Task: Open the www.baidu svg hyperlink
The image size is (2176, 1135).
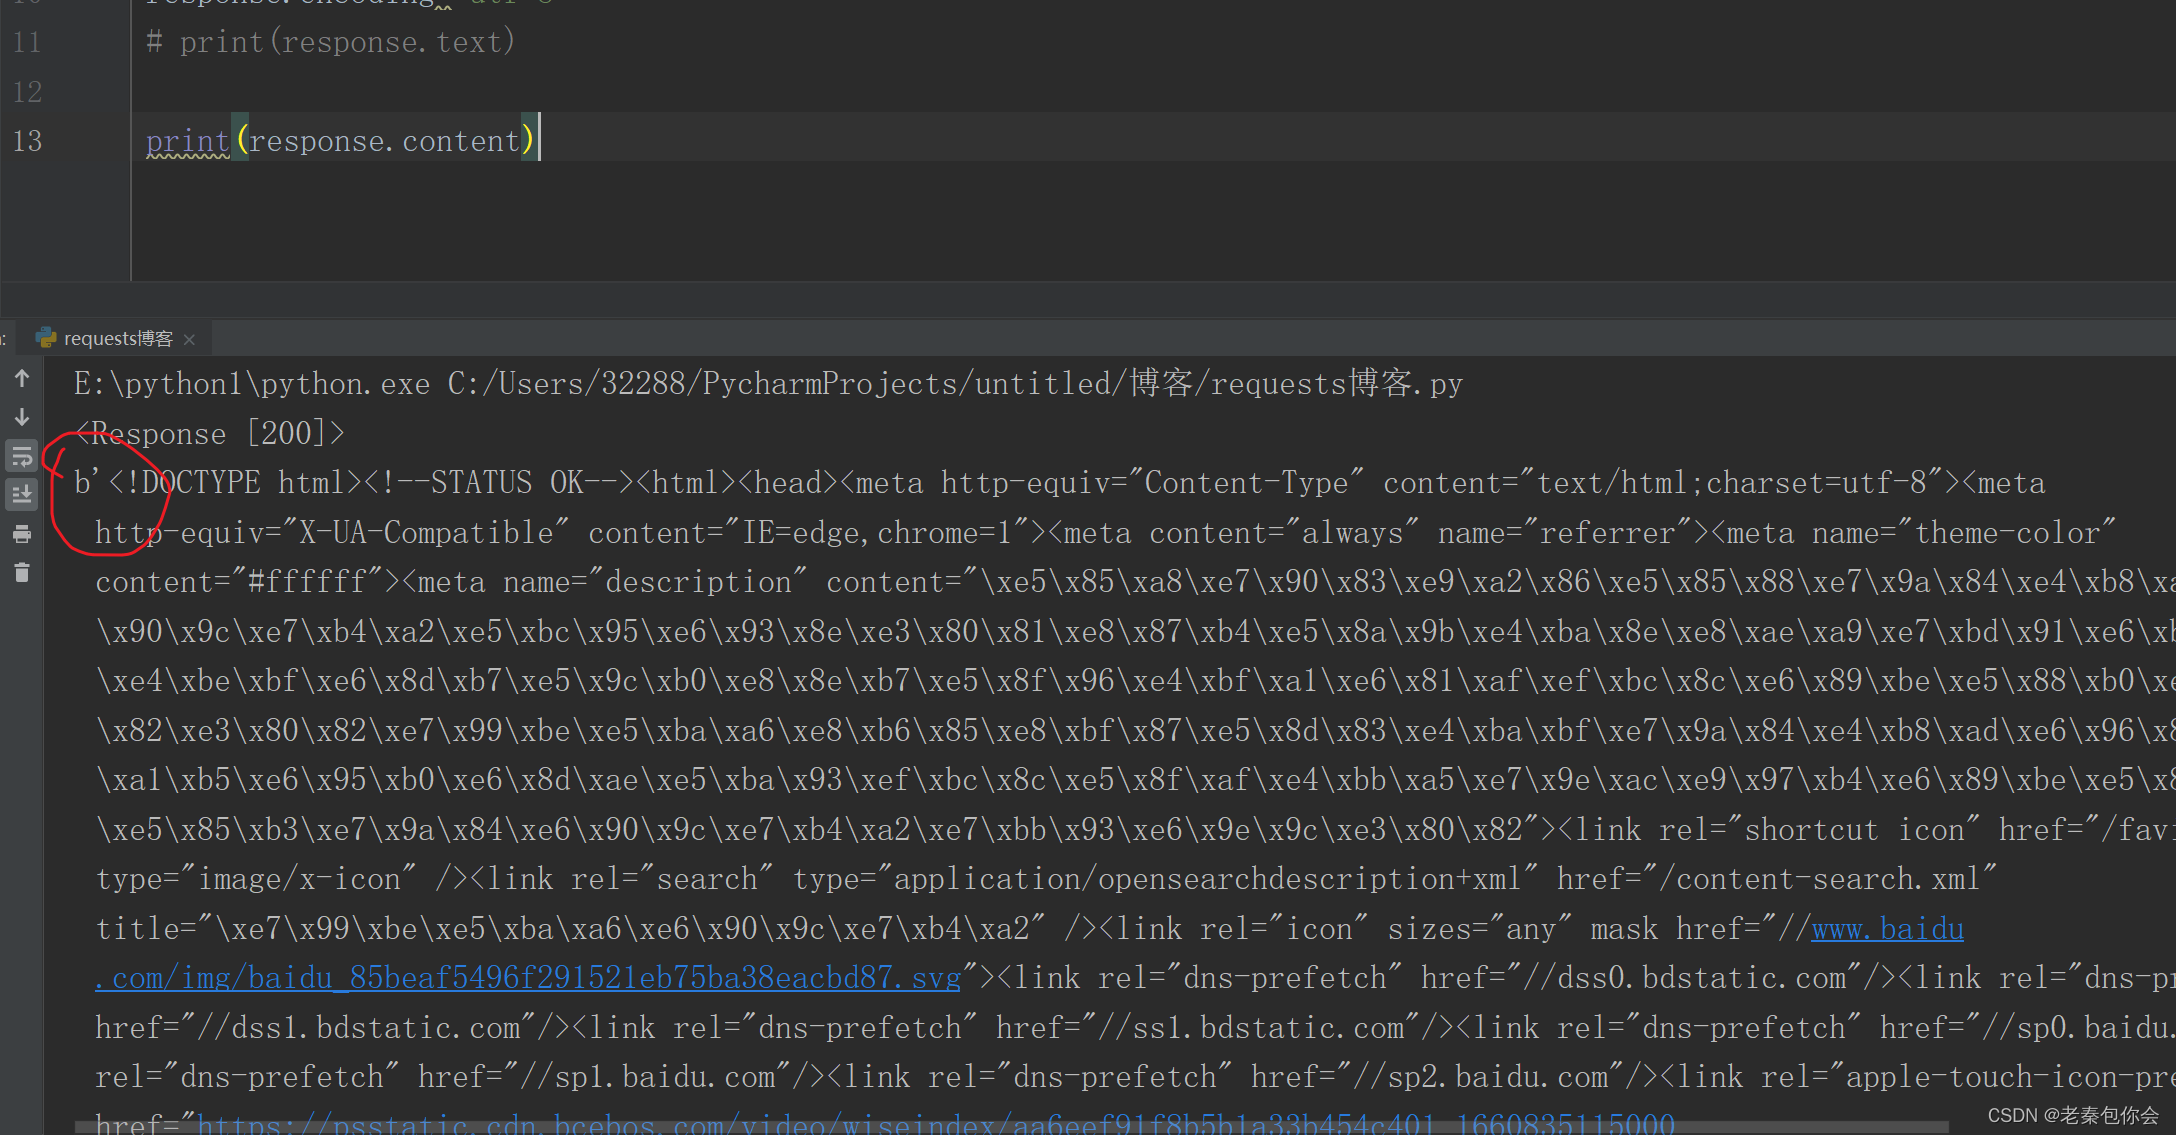Action: point(1886,929)
